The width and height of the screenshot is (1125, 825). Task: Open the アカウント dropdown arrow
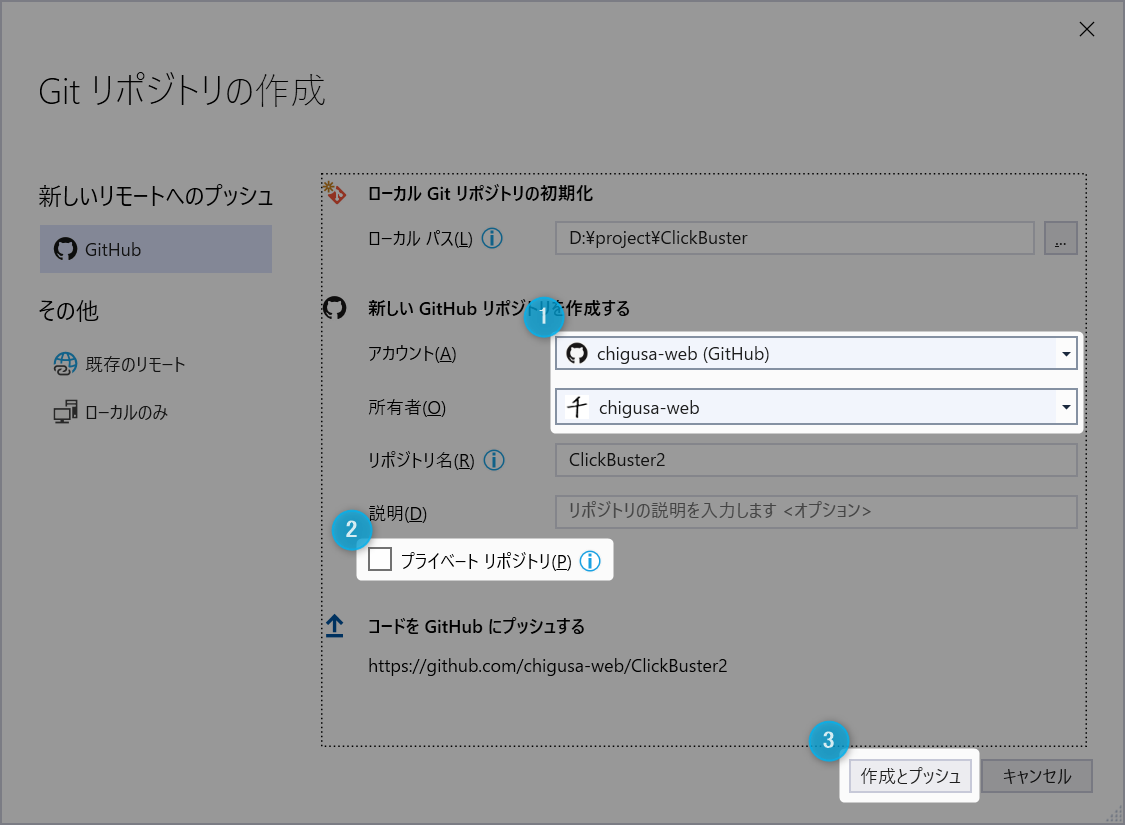tap(1066, 354)
